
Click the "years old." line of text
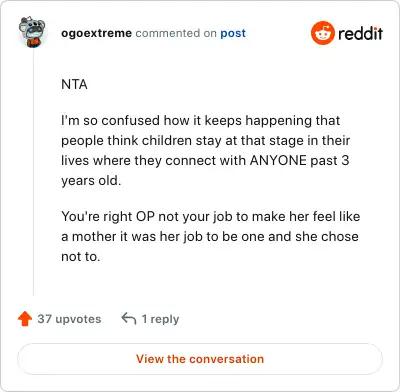91,181
